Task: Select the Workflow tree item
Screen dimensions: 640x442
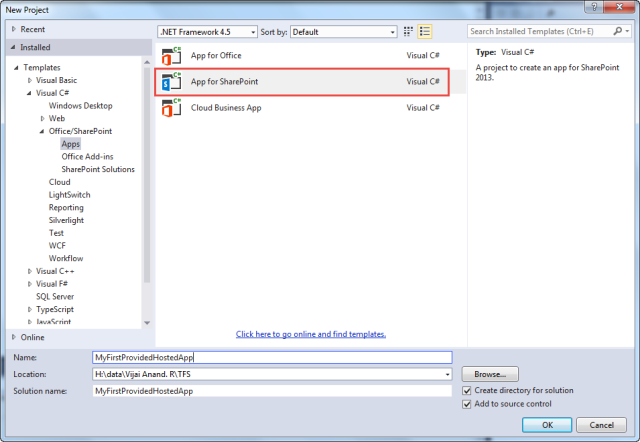Action: click(x=66, y=258)
